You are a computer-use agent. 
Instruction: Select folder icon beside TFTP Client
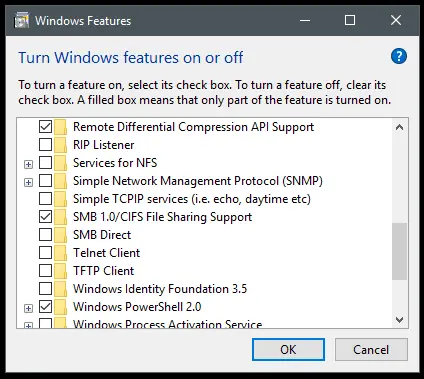coord(60,271)
